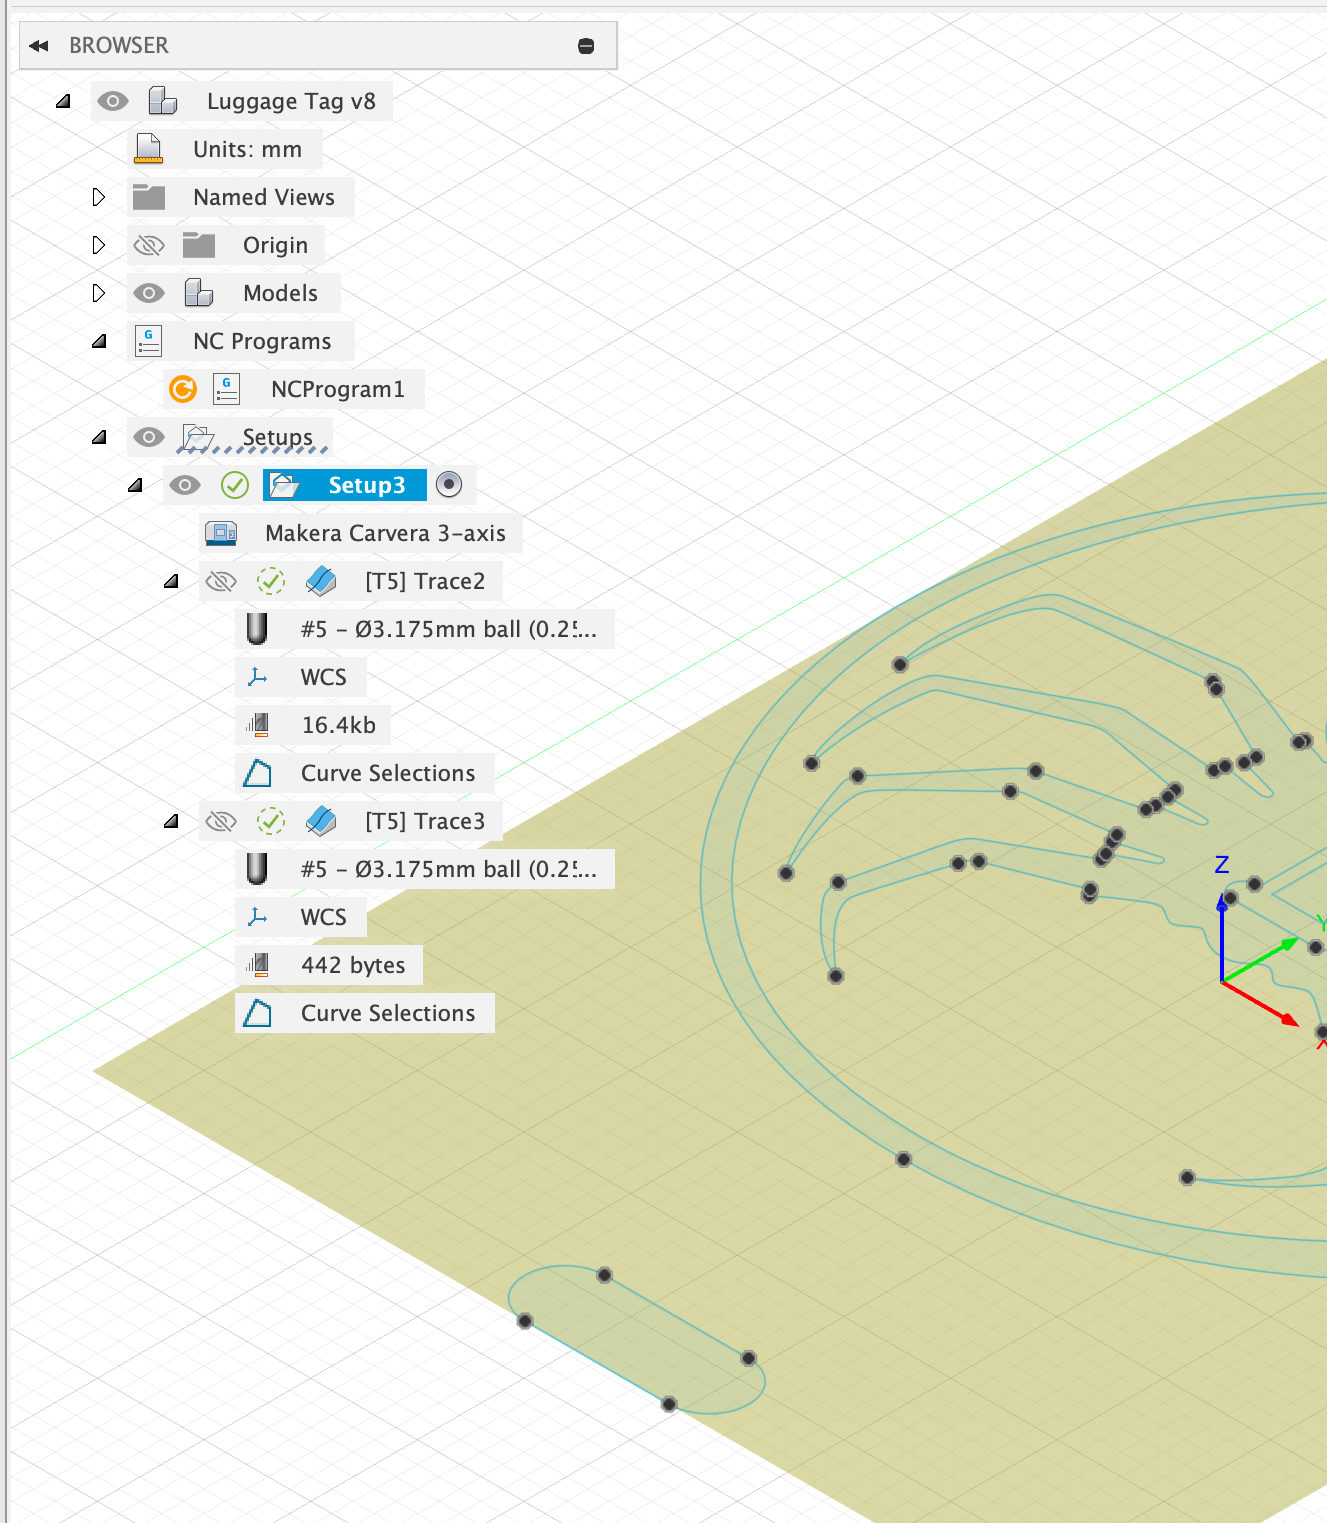The width and height of the screenshot is (1327, 1523).
Task: Show the hidden Origin folder
Action: 148,244
